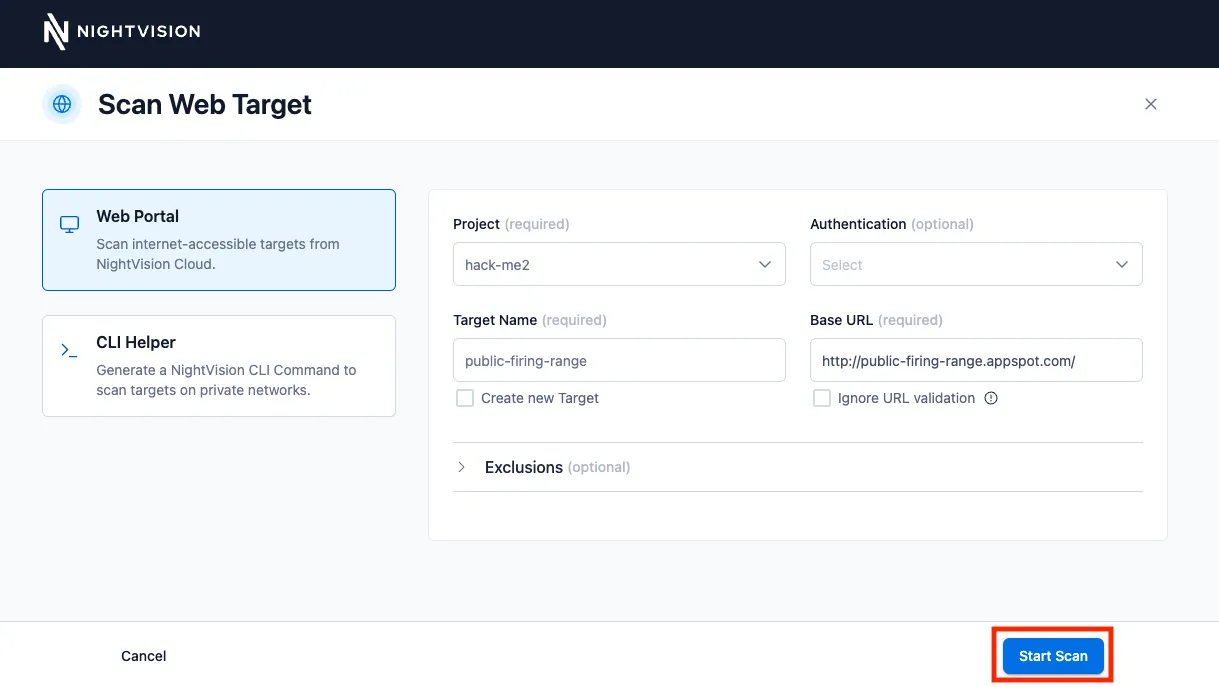Click the Authentication (optional) label

(x=892, y=224)
